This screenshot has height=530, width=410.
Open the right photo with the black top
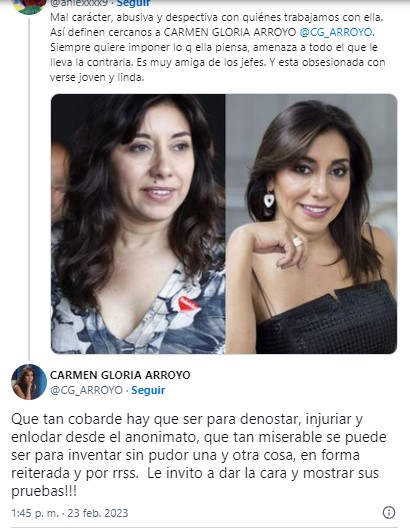click(x=311, y=224)
